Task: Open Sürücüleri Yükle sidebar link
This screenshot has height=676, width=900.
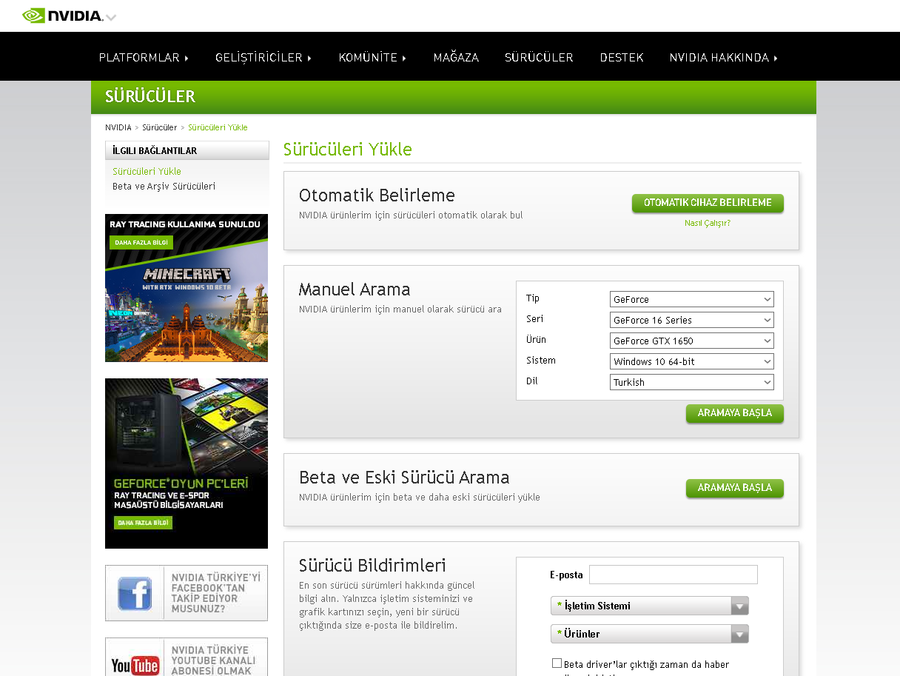Action: (147, 171)
